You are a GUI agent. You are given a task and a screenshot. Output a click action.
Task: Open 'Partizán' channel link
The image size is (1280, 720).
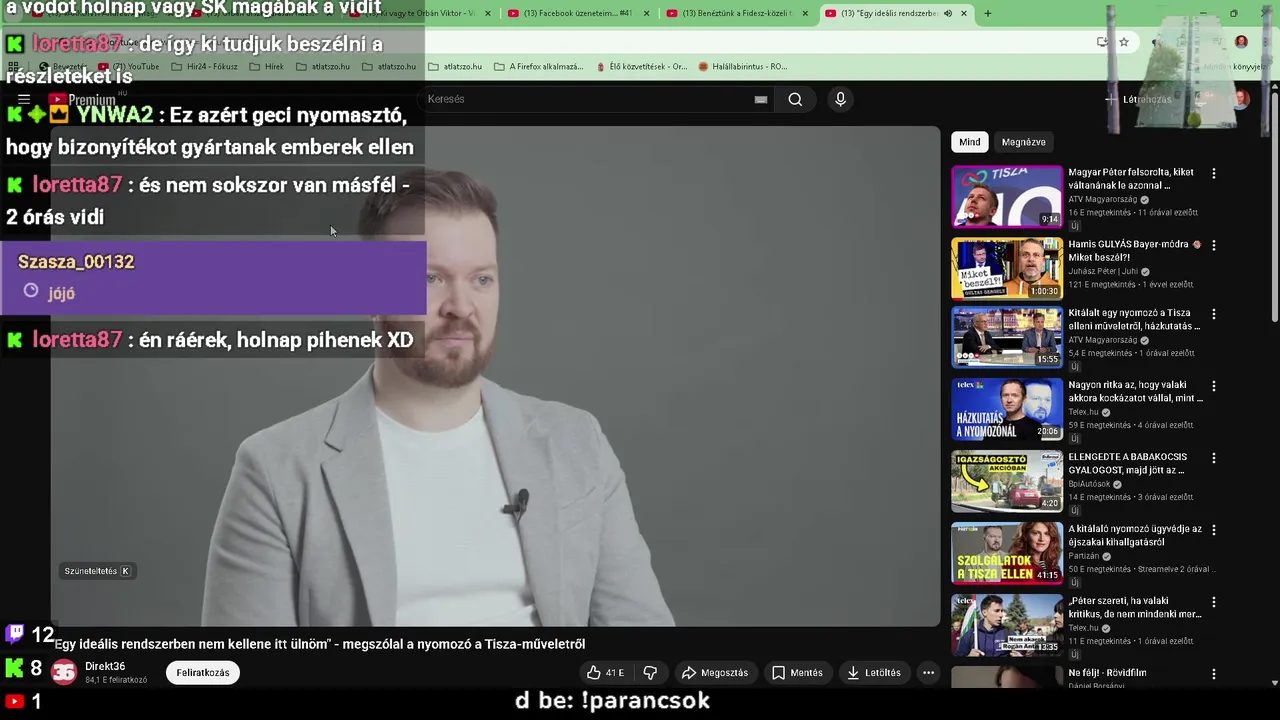click(x=1089, y=556)
